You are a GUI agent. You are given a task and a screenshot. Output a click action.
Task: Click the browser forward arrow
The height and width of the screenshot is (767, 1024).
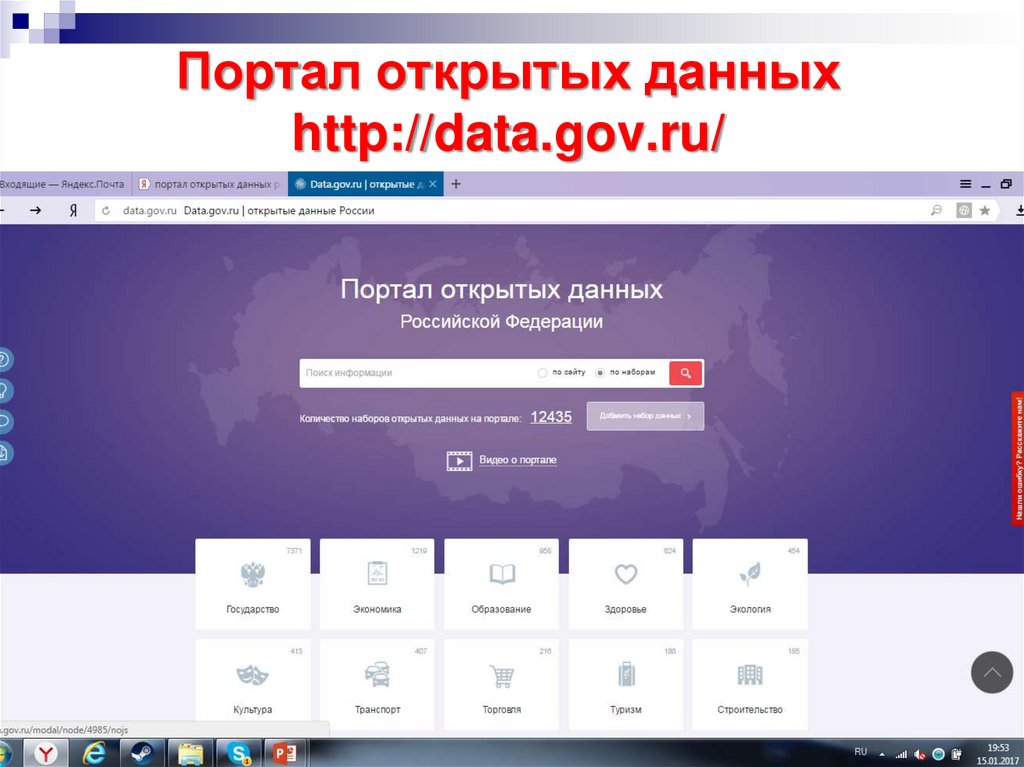click(36, 210)
